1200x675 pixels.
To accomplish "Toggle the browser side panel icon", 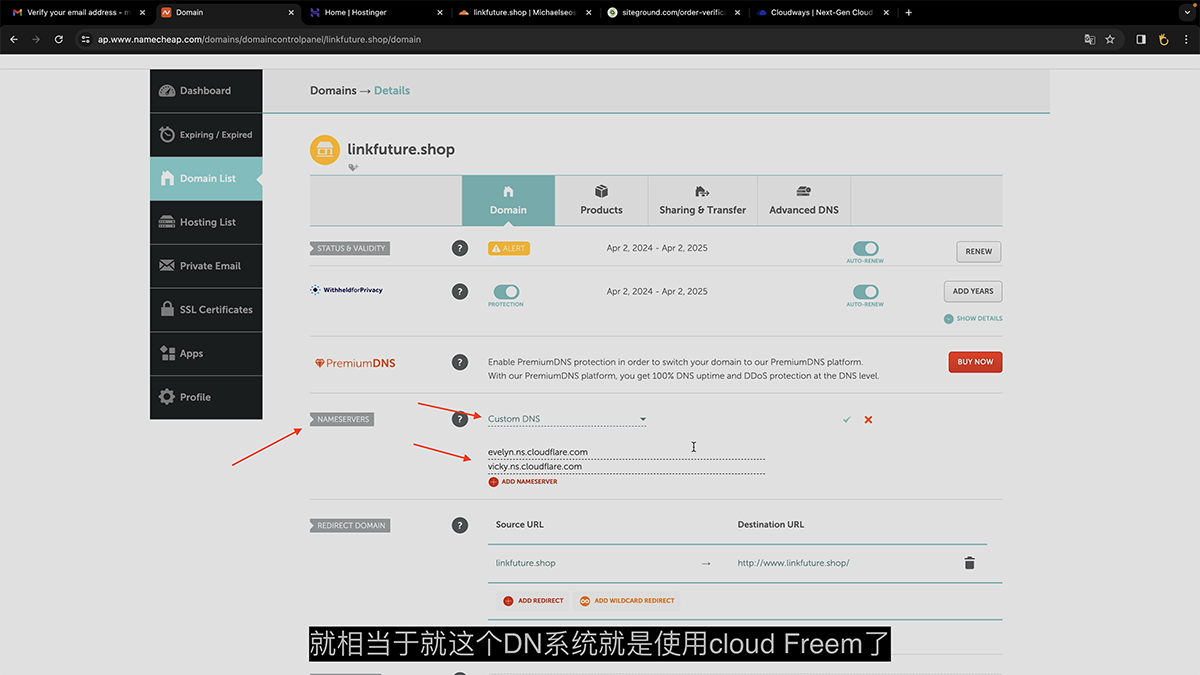I will [x=1141, y=39].
